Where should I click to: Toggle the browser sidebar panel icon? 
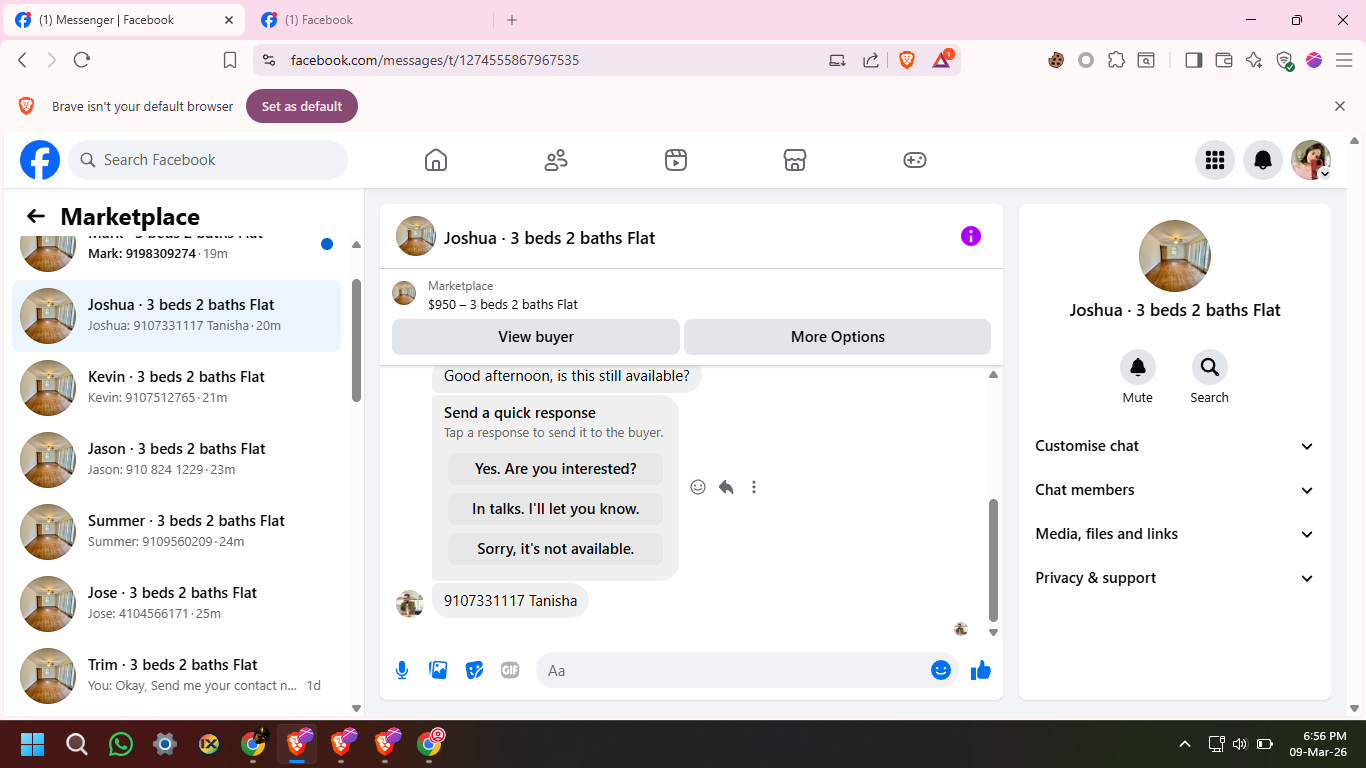[1193, 60]
